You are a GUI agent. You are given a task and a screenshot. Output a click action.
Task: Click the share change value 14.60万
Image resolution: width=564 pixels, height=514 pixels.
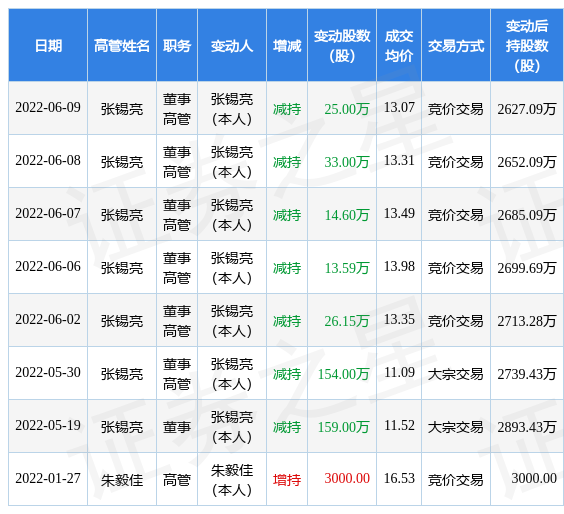[347, 215]
